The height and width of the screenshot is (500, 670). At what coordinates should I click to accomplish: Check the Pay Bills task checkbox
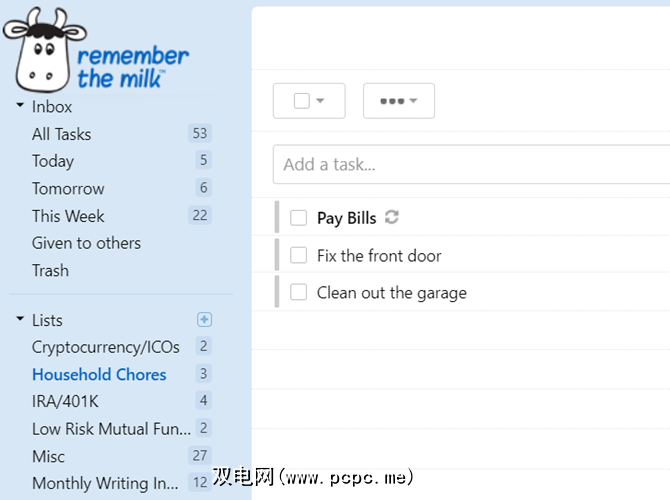pyautogui.click(x=298, y=218)
